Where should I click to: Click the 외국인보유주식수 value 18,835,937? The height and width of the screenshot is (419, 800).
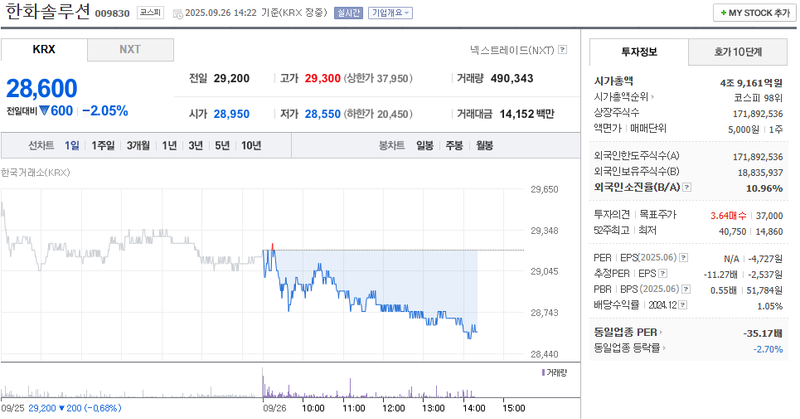coord(760,173)
